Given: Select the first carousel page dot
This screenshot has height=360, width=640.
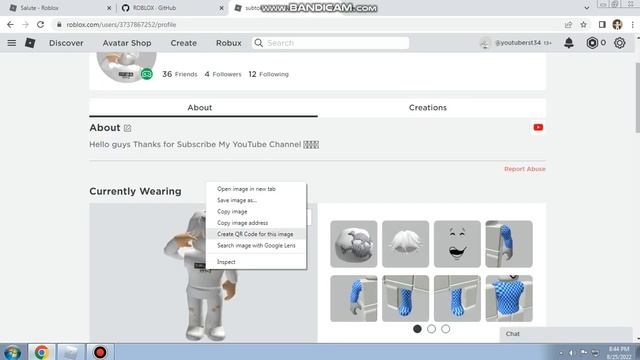Looking at the screenshot, I should point(417,329).
